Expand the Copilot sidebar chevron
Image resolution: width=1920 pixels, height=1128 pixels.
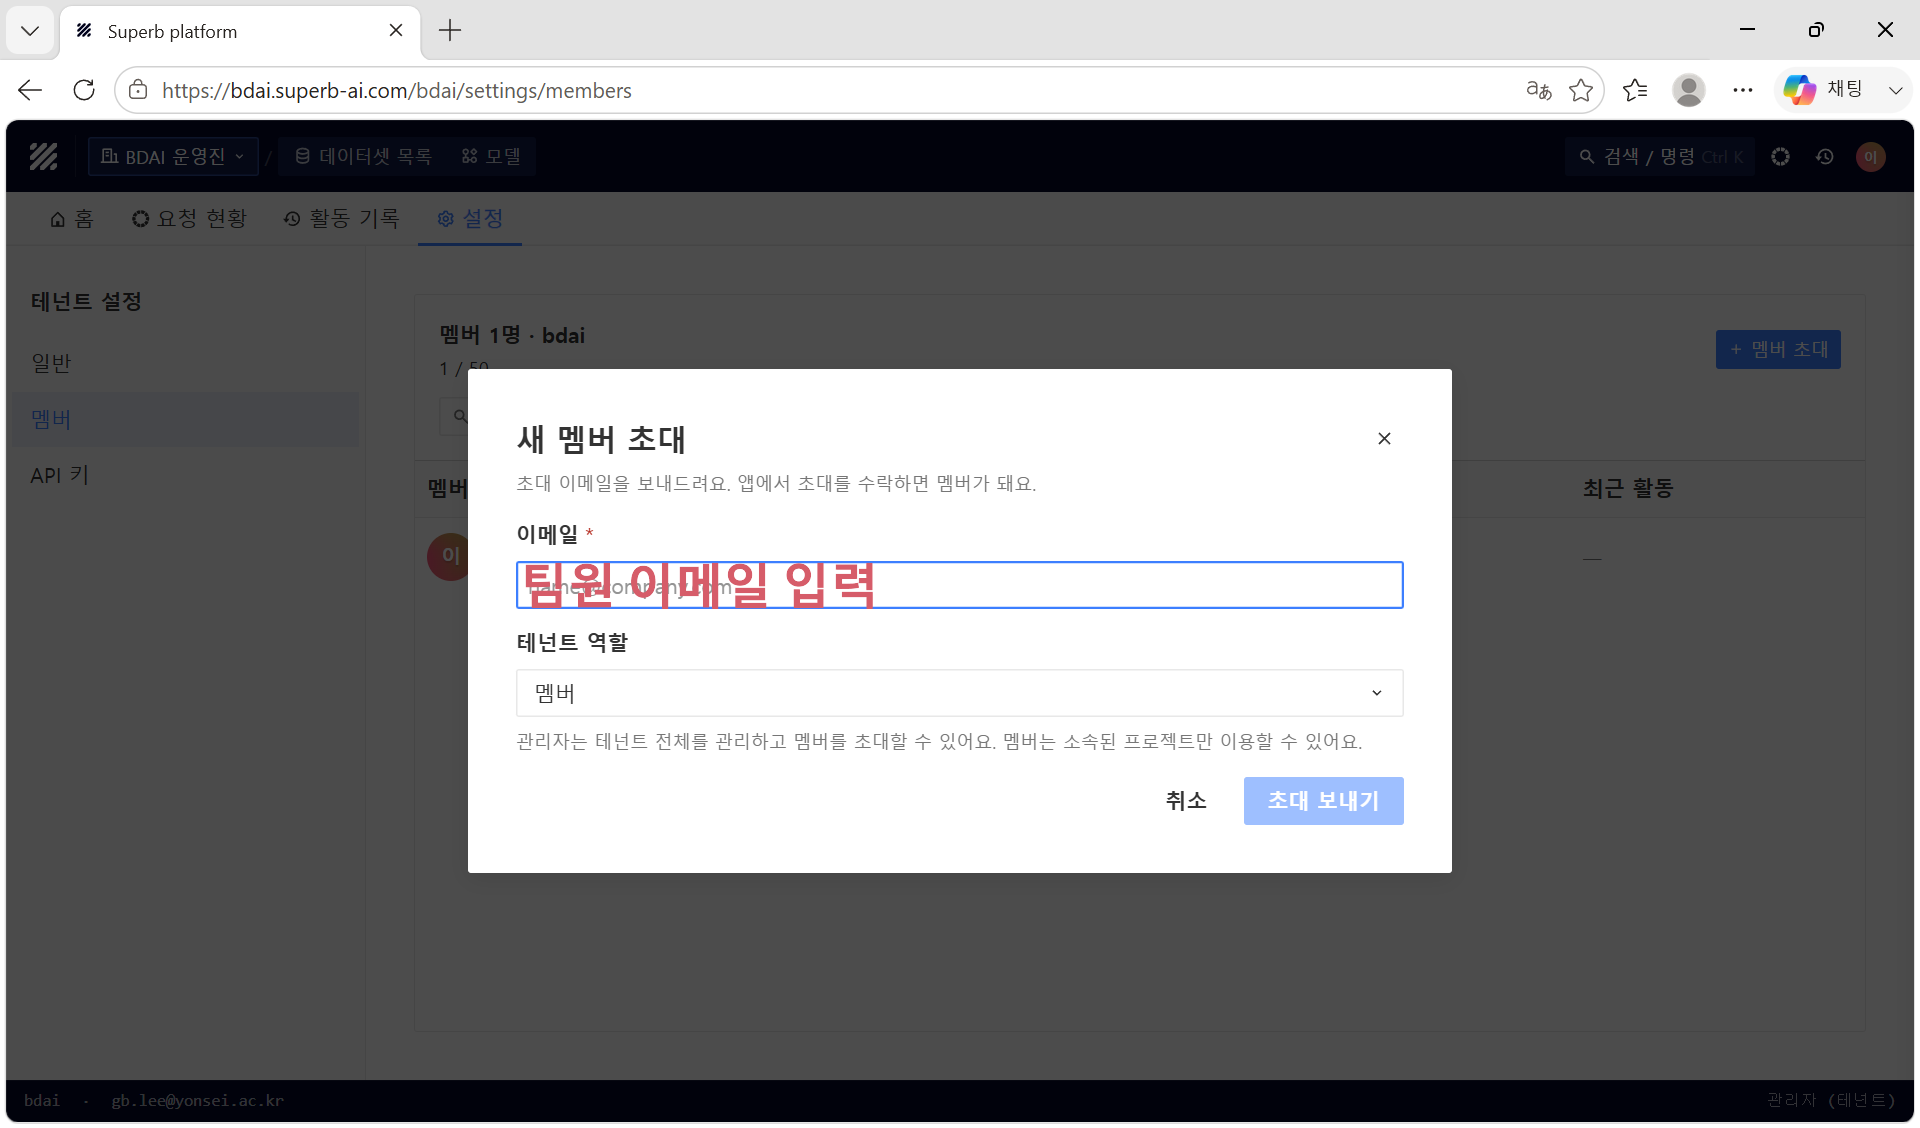1895,90
